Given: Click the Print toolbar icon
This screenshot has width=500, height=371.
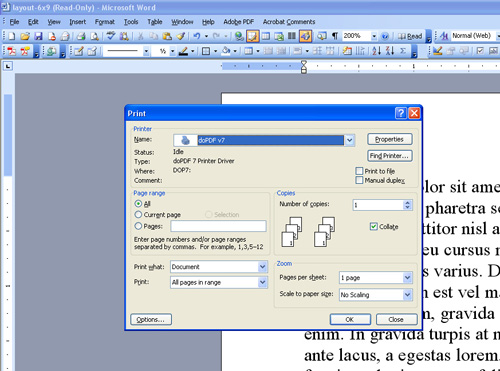Looking at the screenshot, I should coord(81,36).
